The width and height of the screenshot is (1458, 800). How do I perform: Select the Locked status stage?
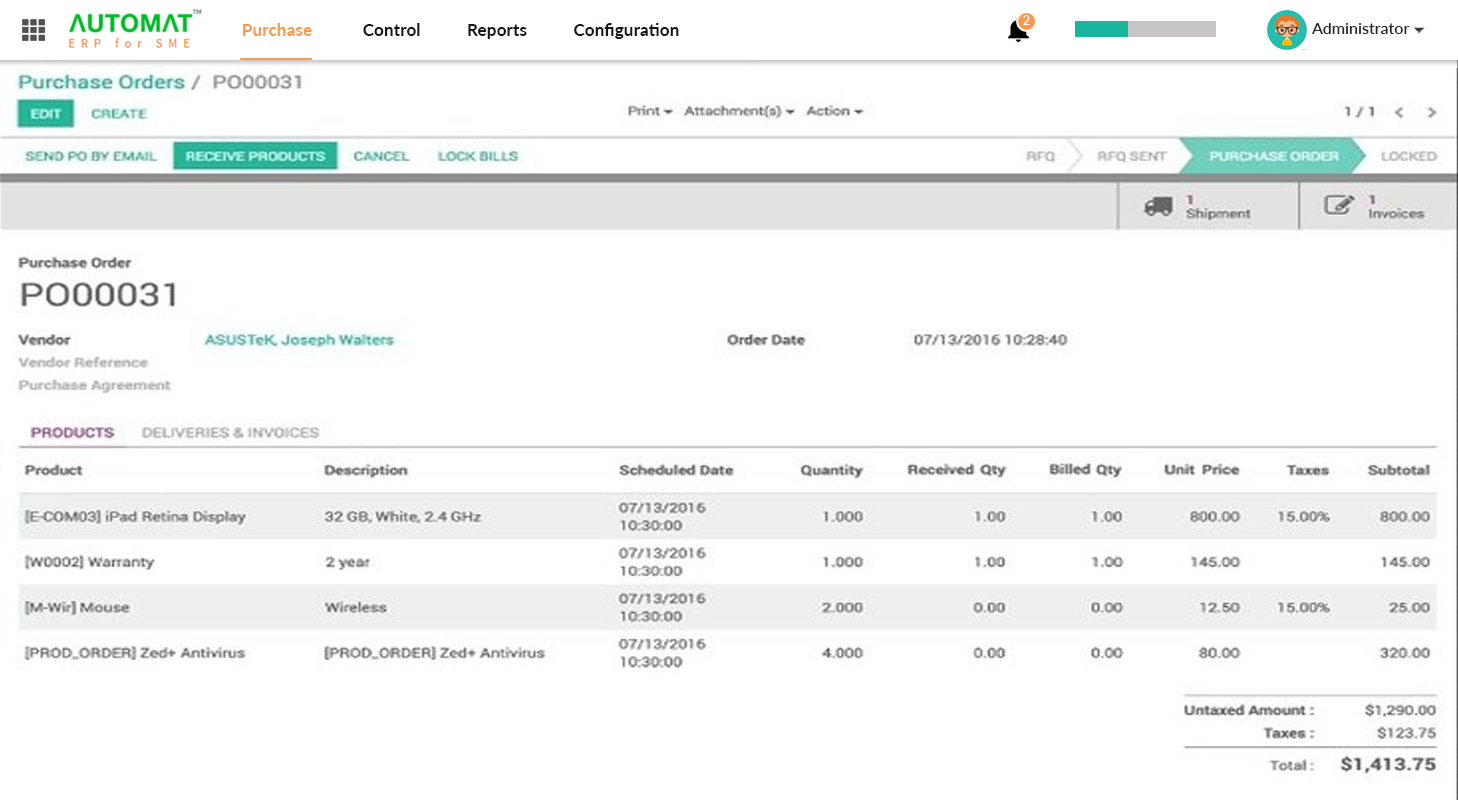[x=1408, y=156]
